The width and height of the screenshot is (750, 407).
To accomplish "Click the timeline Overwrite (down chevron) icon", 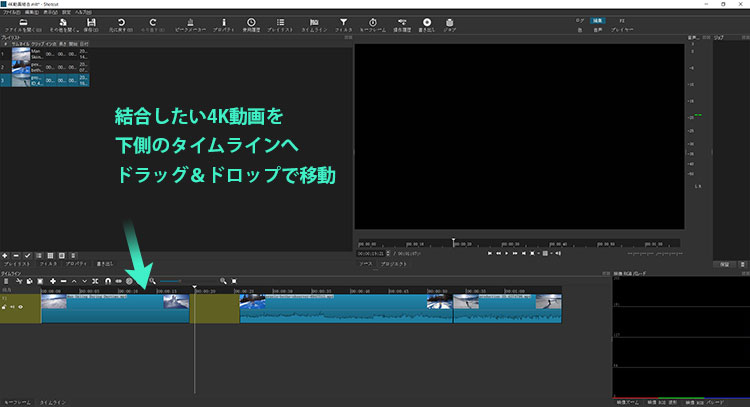I will click(85, 281).
